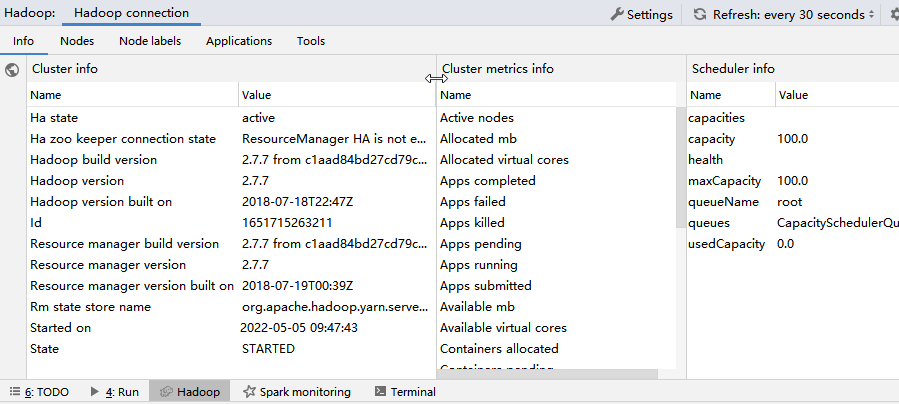Viewport: 899px width, 404px height.
Task: Open the 4: Run tool window
Action: pos(115,392)
